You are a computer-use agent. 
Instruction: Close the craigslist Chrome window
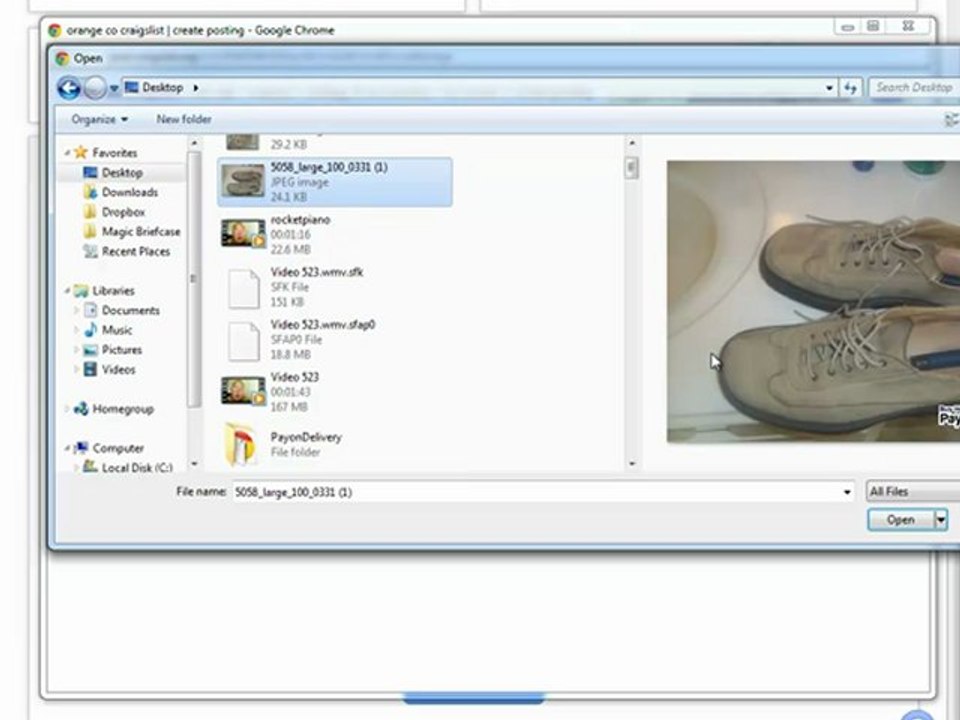(x=909, y=26)
